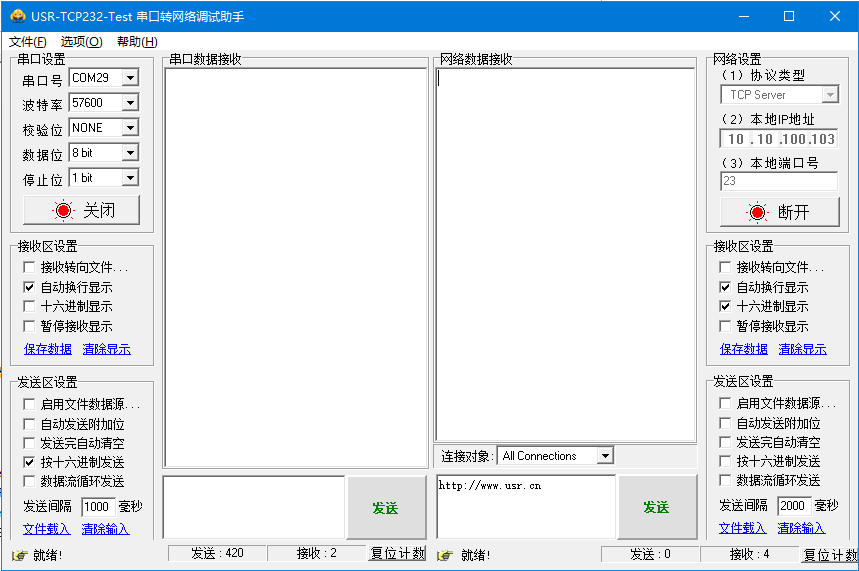Click the serial 发送间隔 1000 field

[x=97, y=507]
